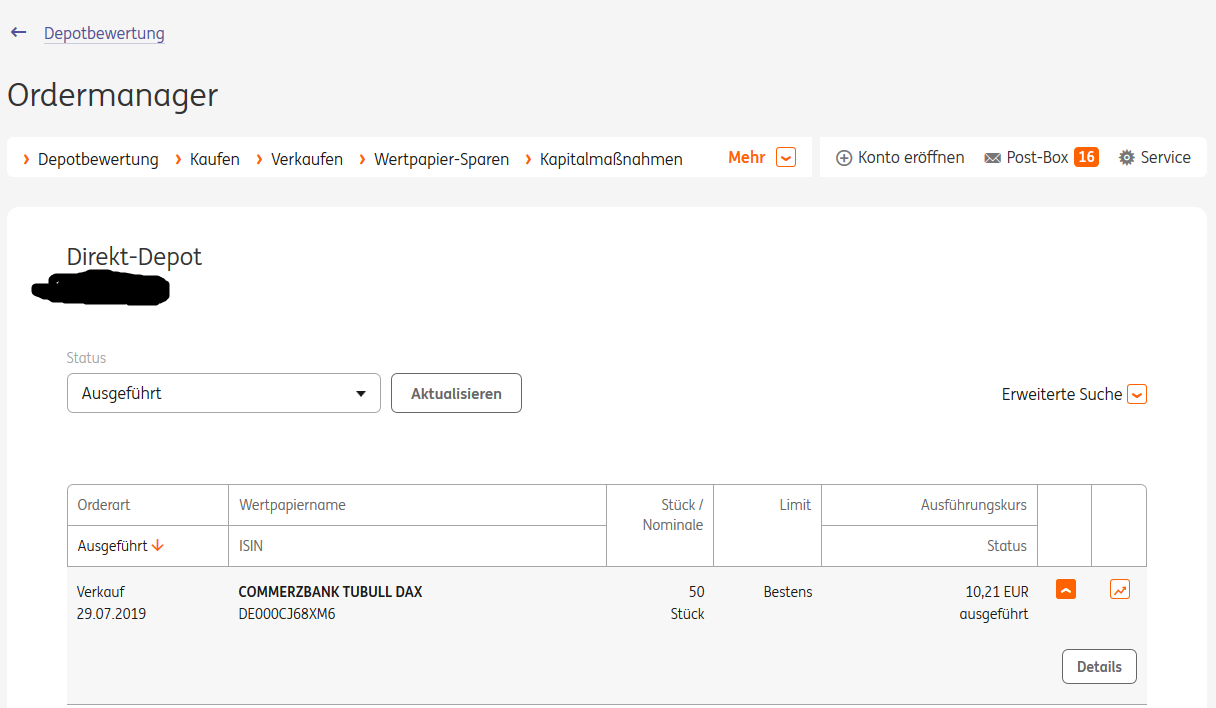Open the Depotbewertung breadcrumb link

[104, 34]
